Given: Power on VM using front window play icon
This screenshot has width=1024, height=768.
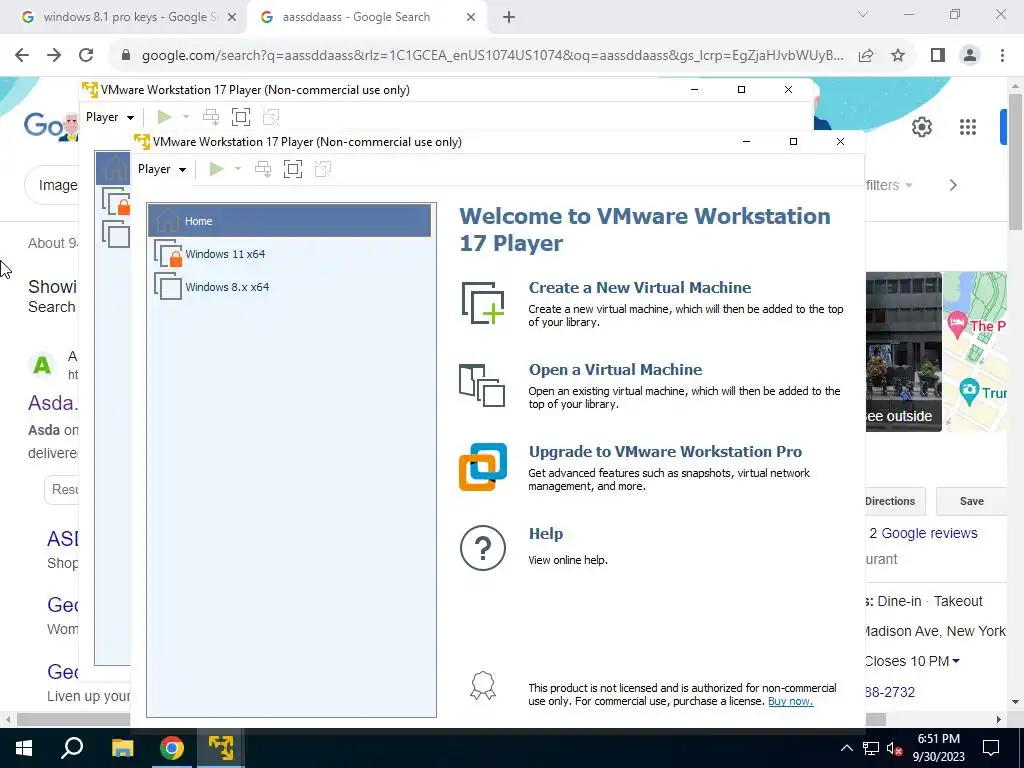Looking at the screenshot, I should [216, 169].
